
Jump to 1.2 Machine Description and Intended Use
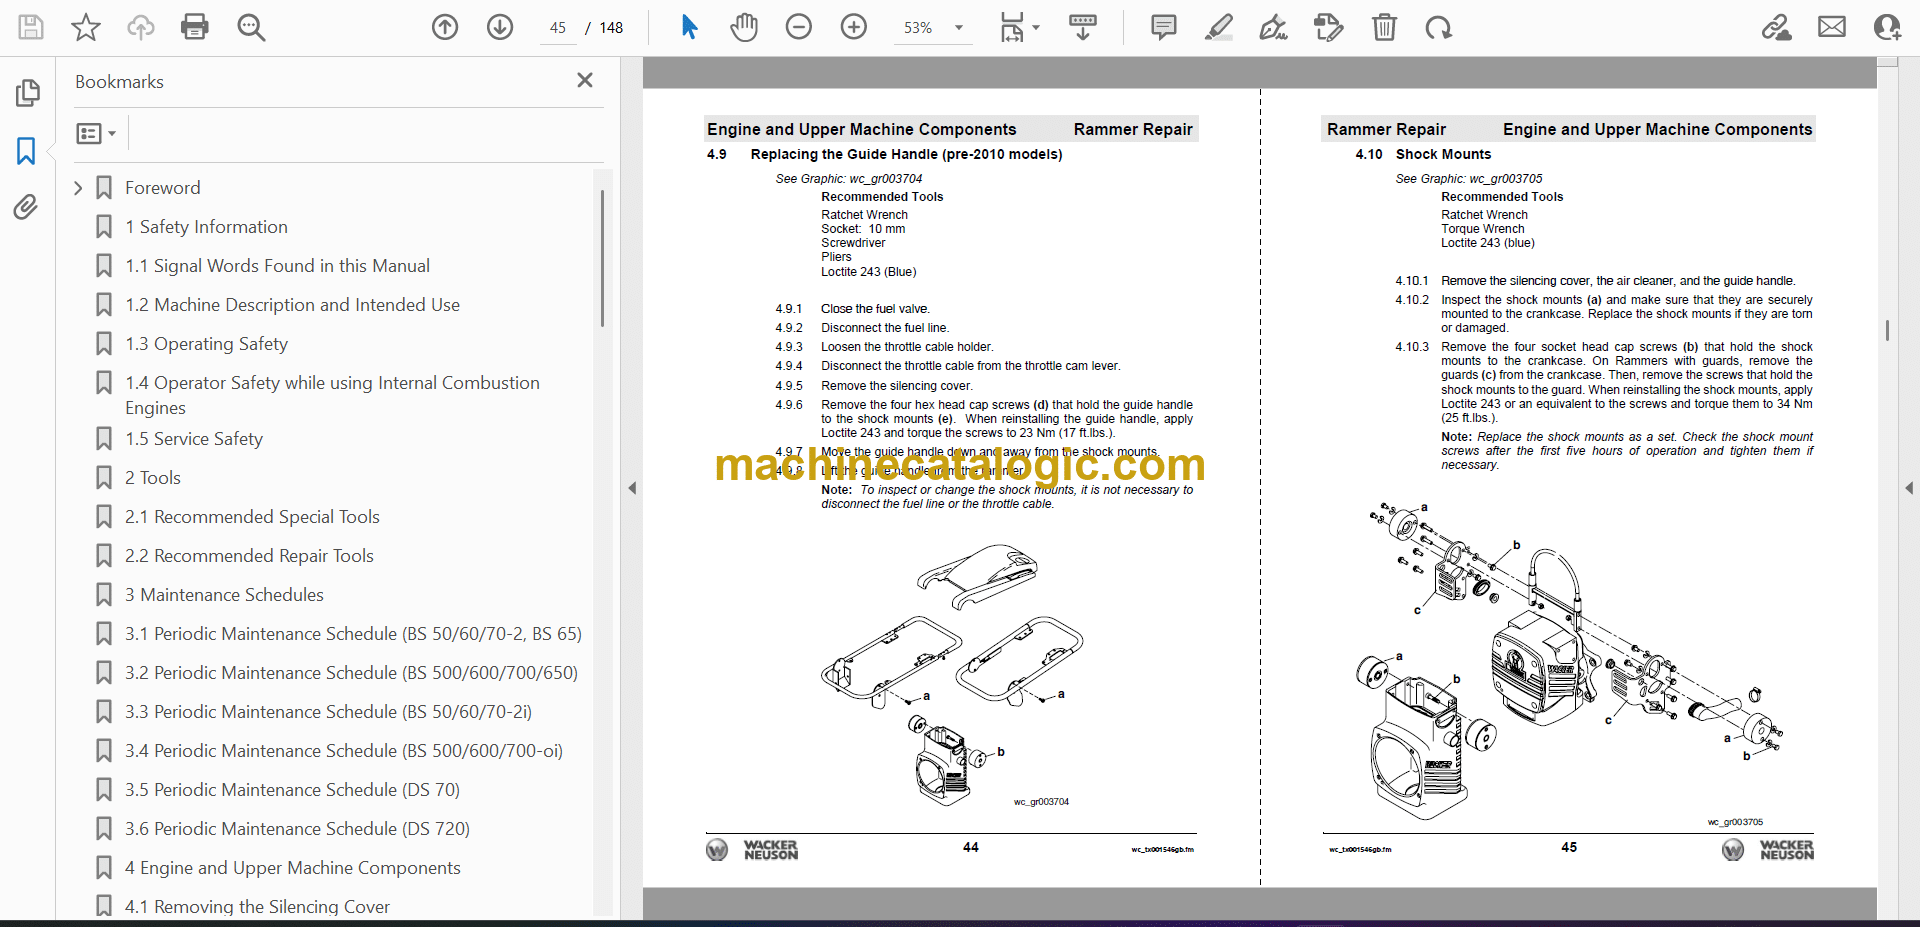[x=292, y=305]
